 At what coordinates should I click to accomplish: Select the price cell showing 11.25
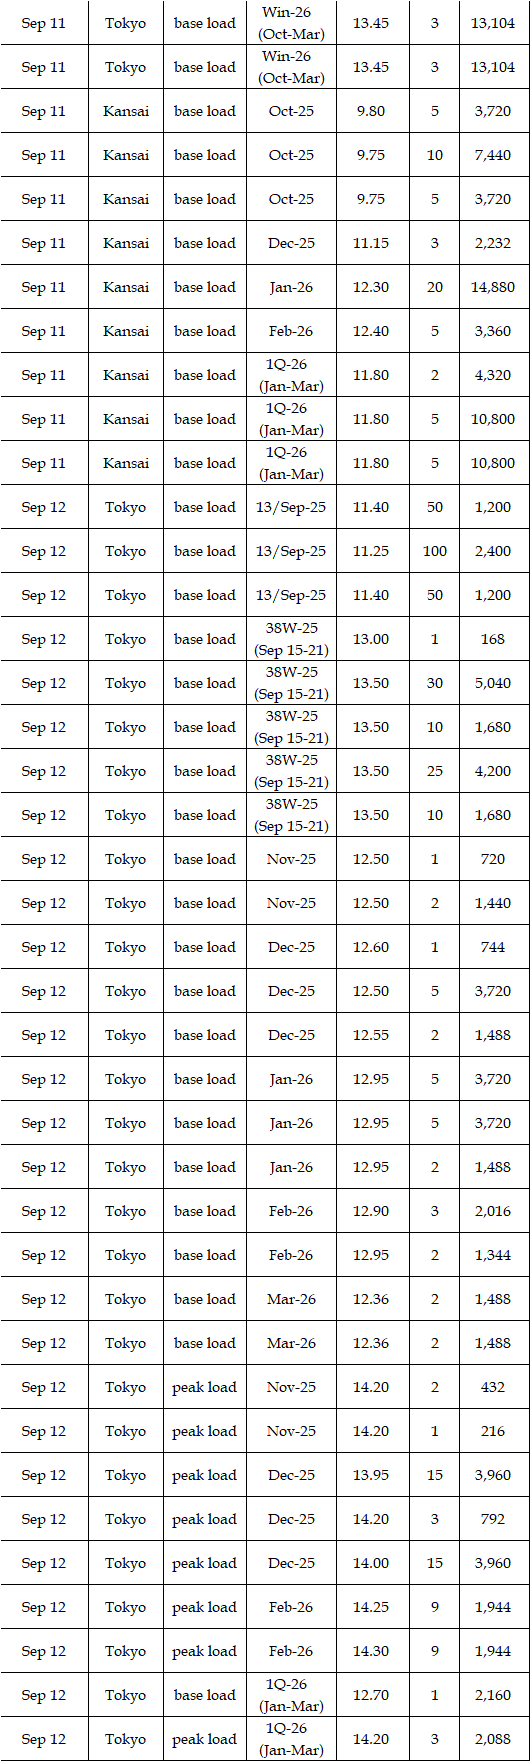371,551
